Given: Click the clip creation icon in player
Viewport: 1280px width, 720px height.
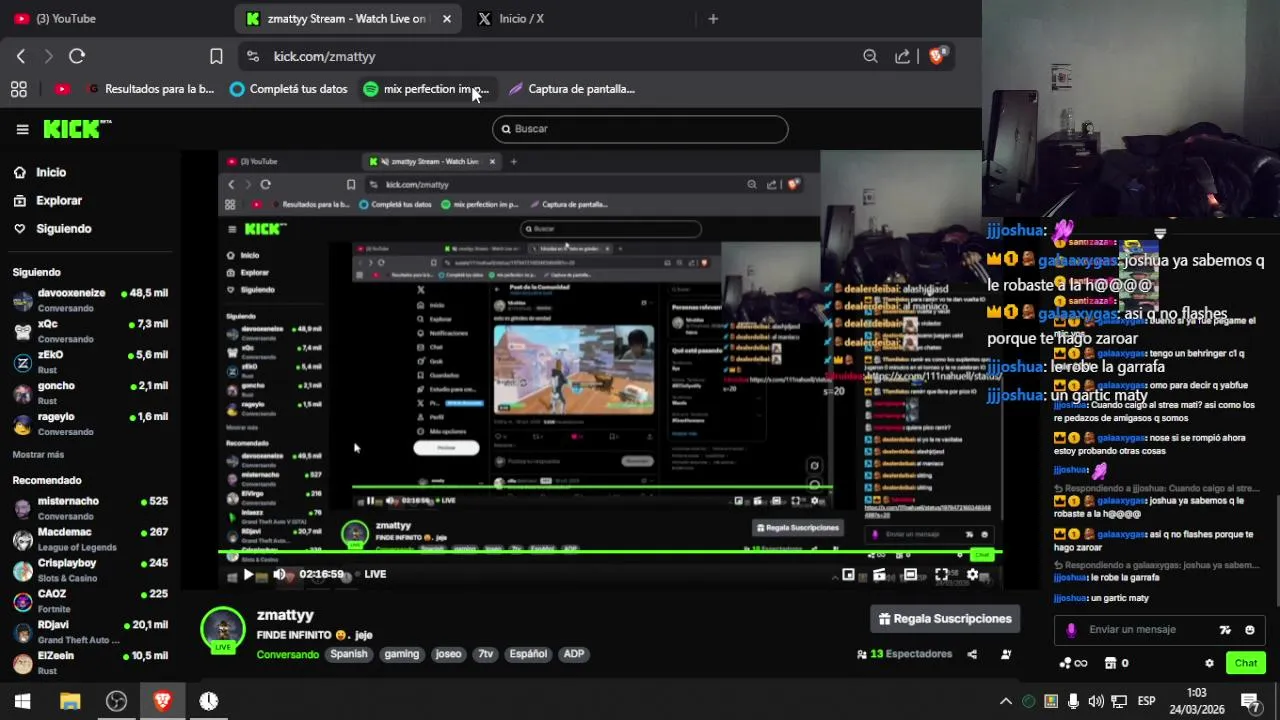Looking at the screenshot, I should (x=879, y=574).
